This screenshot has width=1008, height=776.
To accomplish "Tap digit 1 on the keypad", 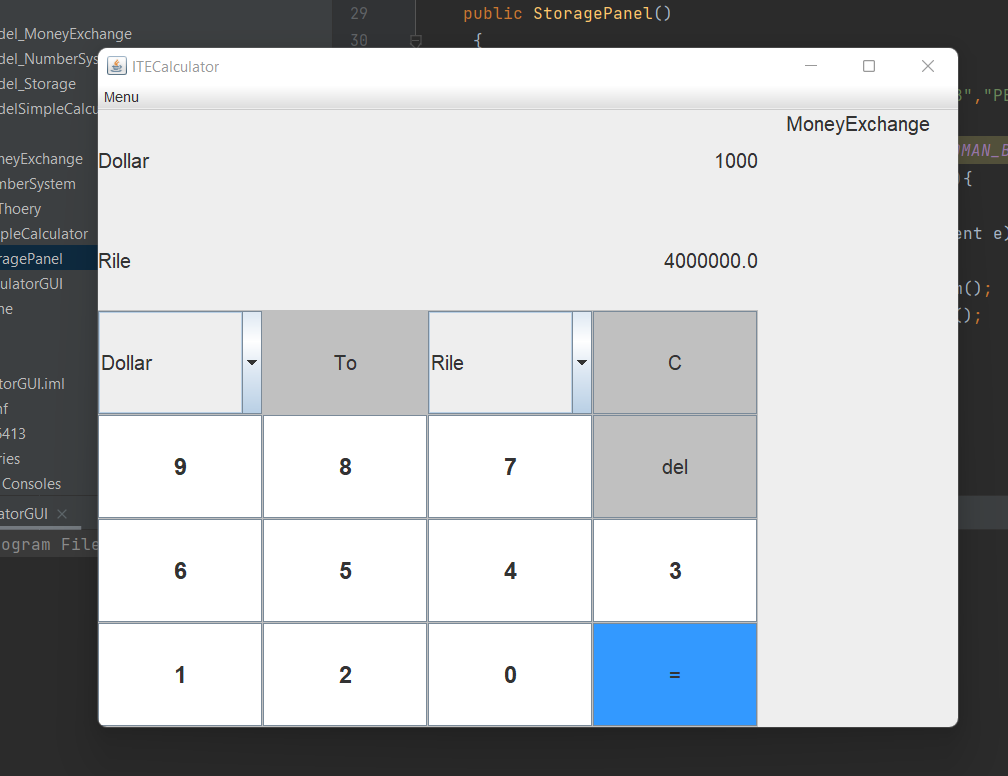I will [x=180, y=674].
